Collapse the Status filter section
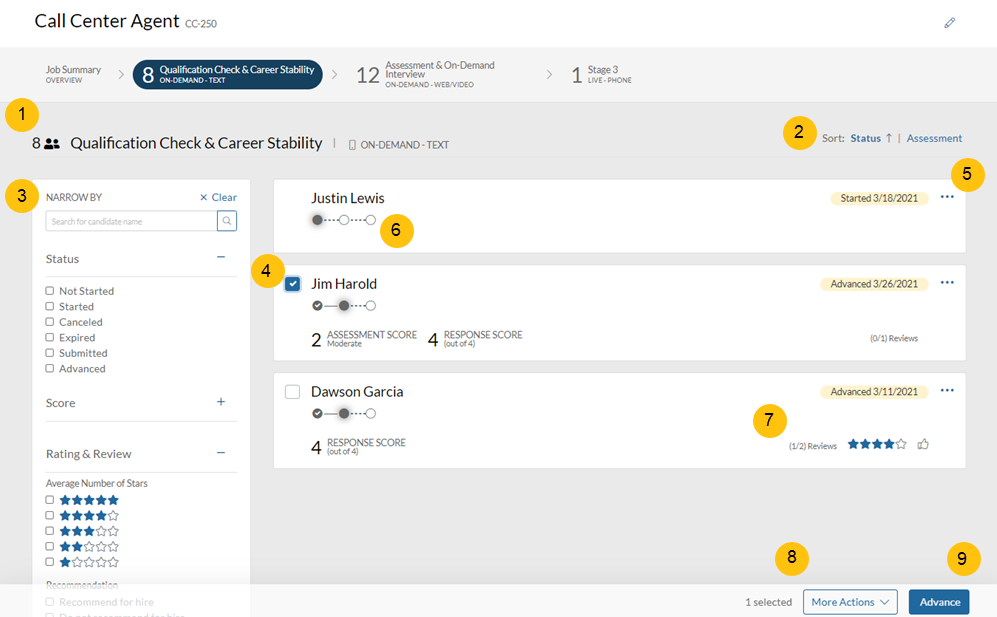Image resolution: width=997 pixels, height=617 pixels. click(221, 258)
